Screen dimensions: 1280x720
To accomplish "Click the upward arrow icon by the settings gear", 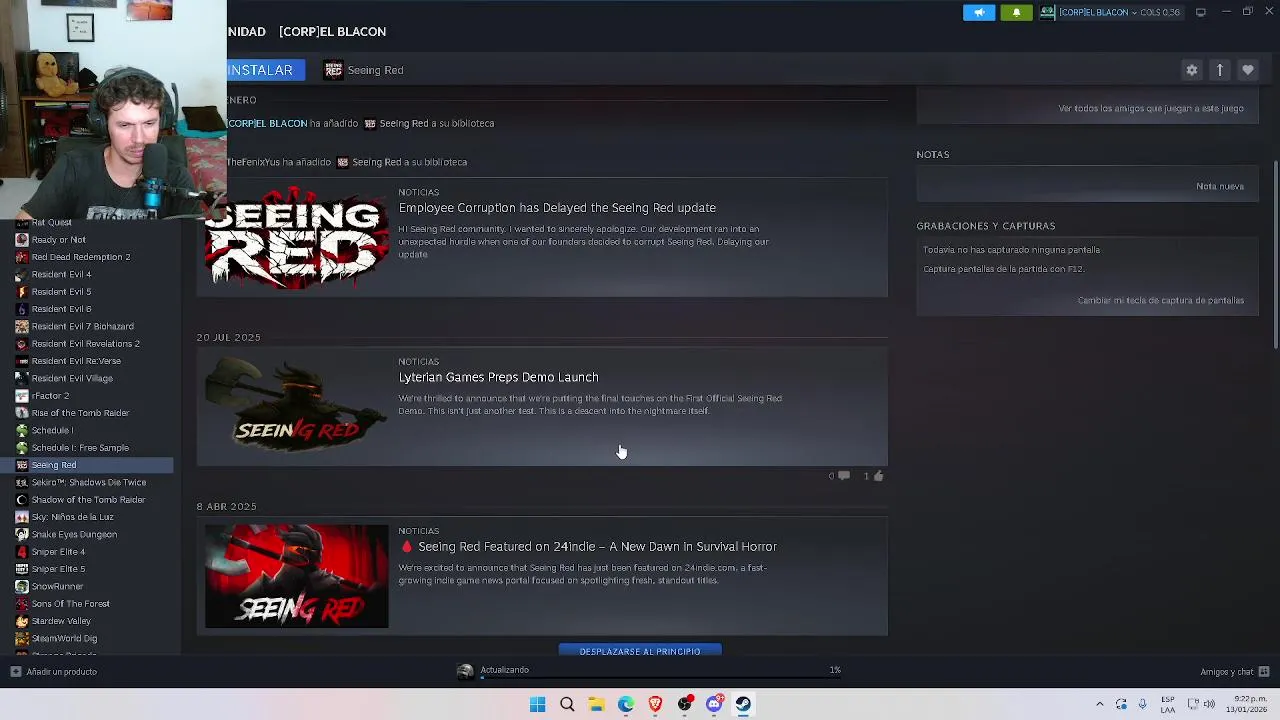I will click(1220, 70).
